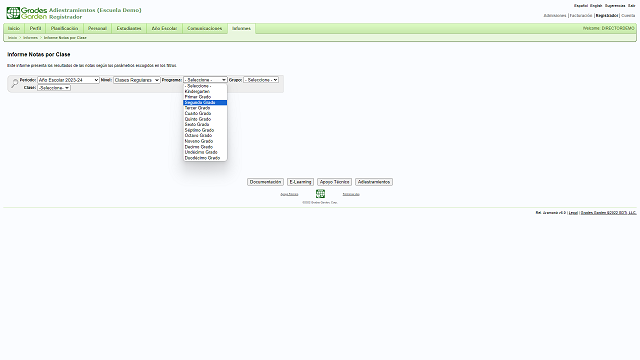
Task: Choose the '- Seleccione -' option in list
Action: tap(205, 86)
